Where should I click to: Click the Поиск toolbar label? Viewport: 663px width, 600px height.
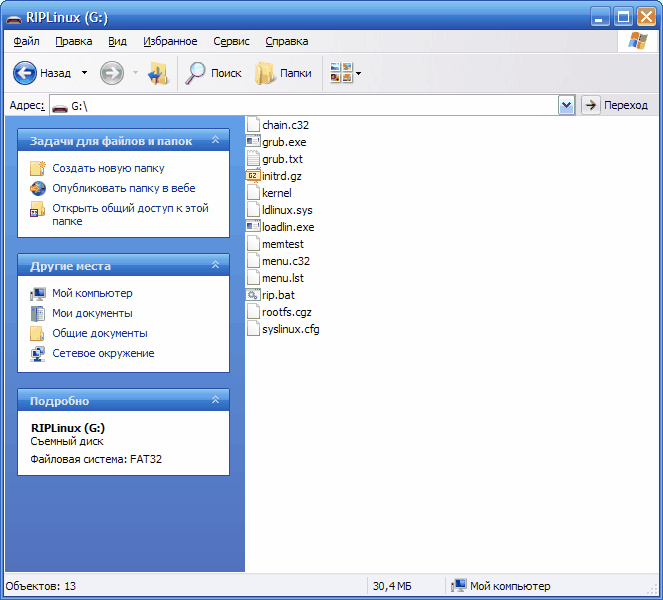click(226, 73)
